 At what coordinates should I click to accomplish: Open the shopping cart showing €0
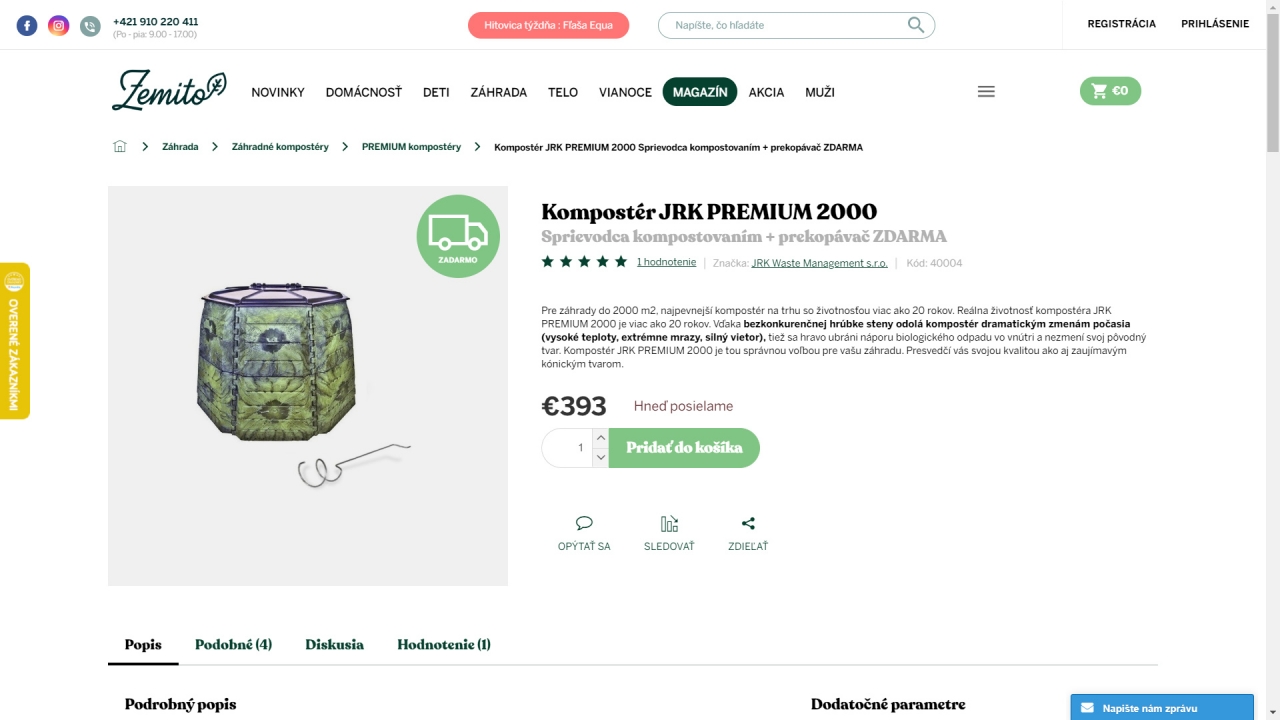[1110, 91]
